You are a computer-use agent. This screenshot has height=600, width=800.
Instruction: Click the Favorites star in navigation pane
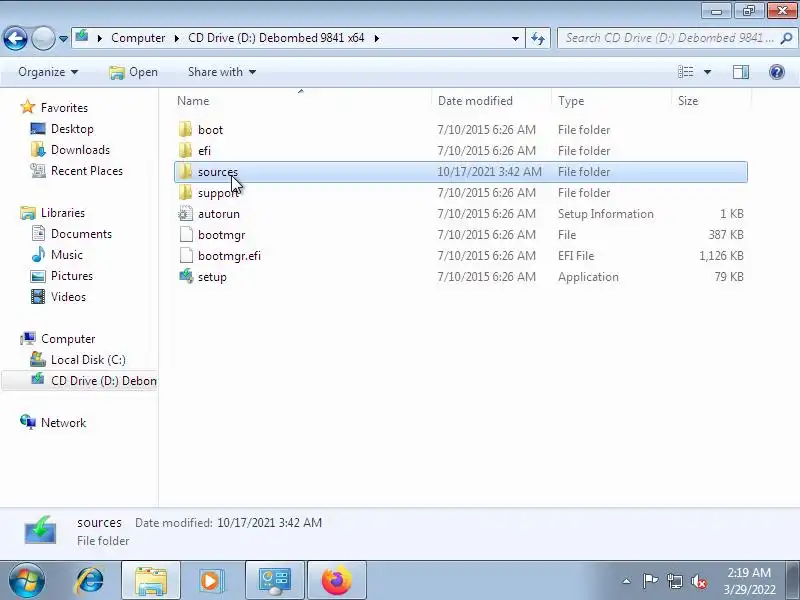[28, 107]
